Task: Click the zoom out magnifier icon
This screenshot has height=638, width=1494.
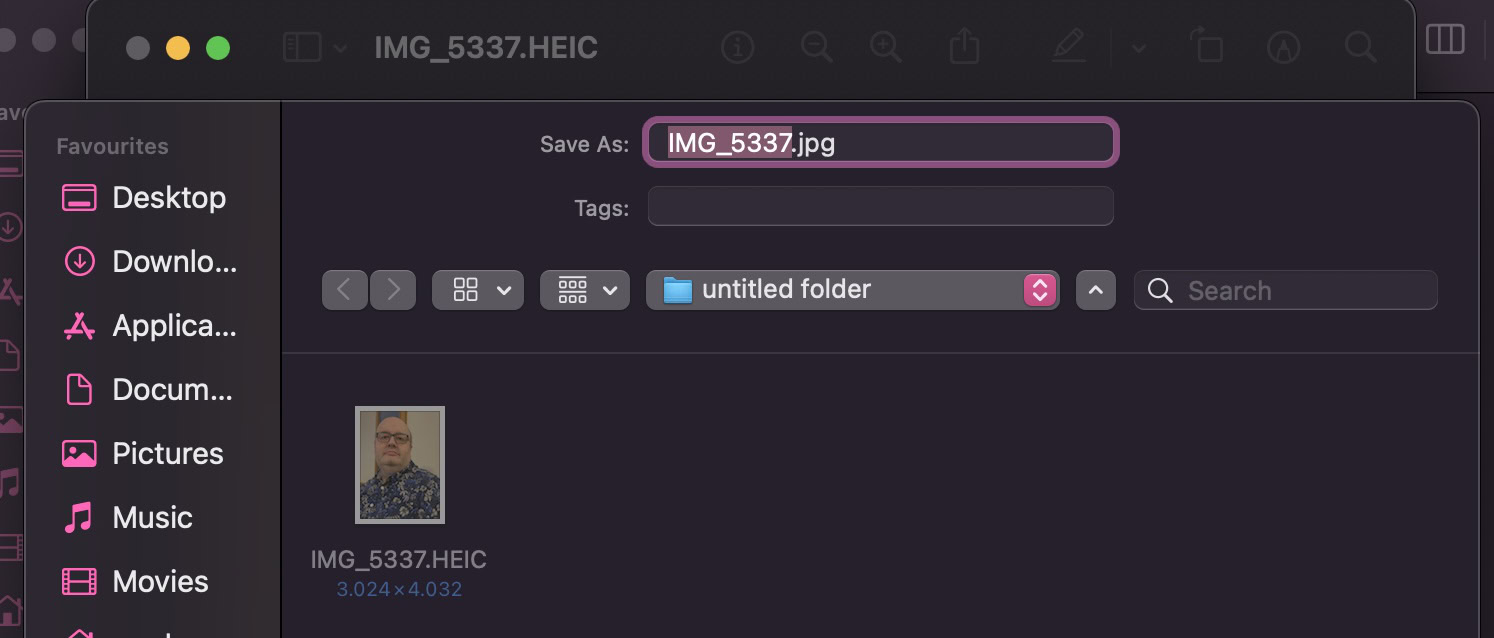Action: click(817, 47)
